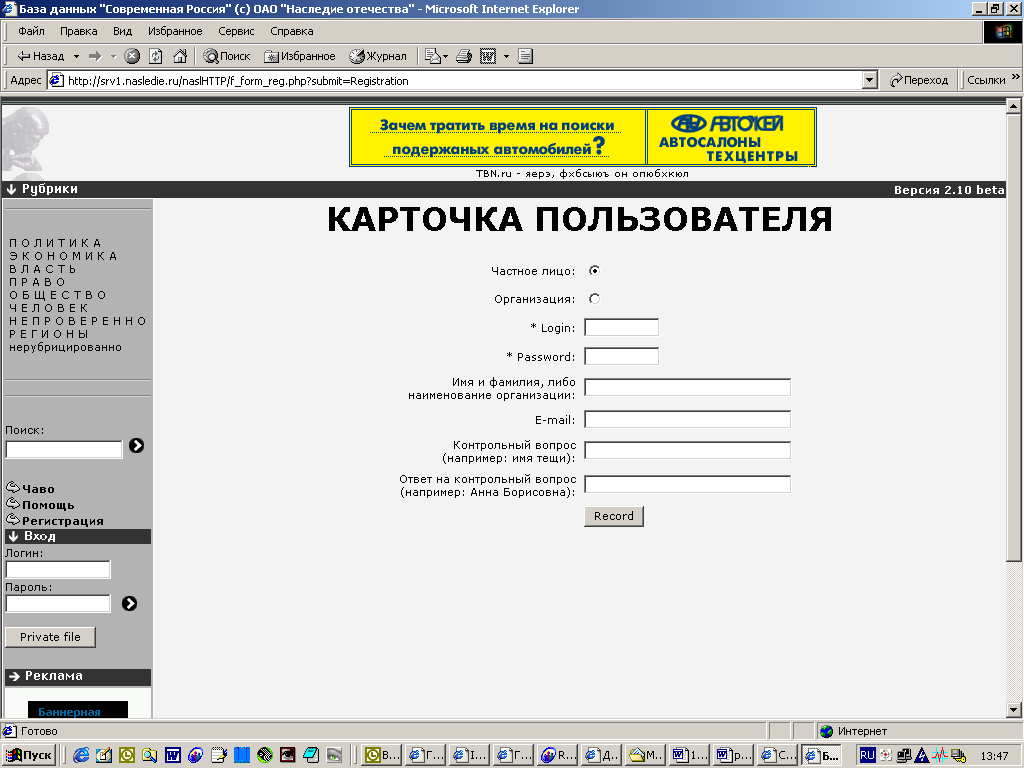Click the page icon in the address bar
The image size is (1024, 768).
click(x=57, y=80)
